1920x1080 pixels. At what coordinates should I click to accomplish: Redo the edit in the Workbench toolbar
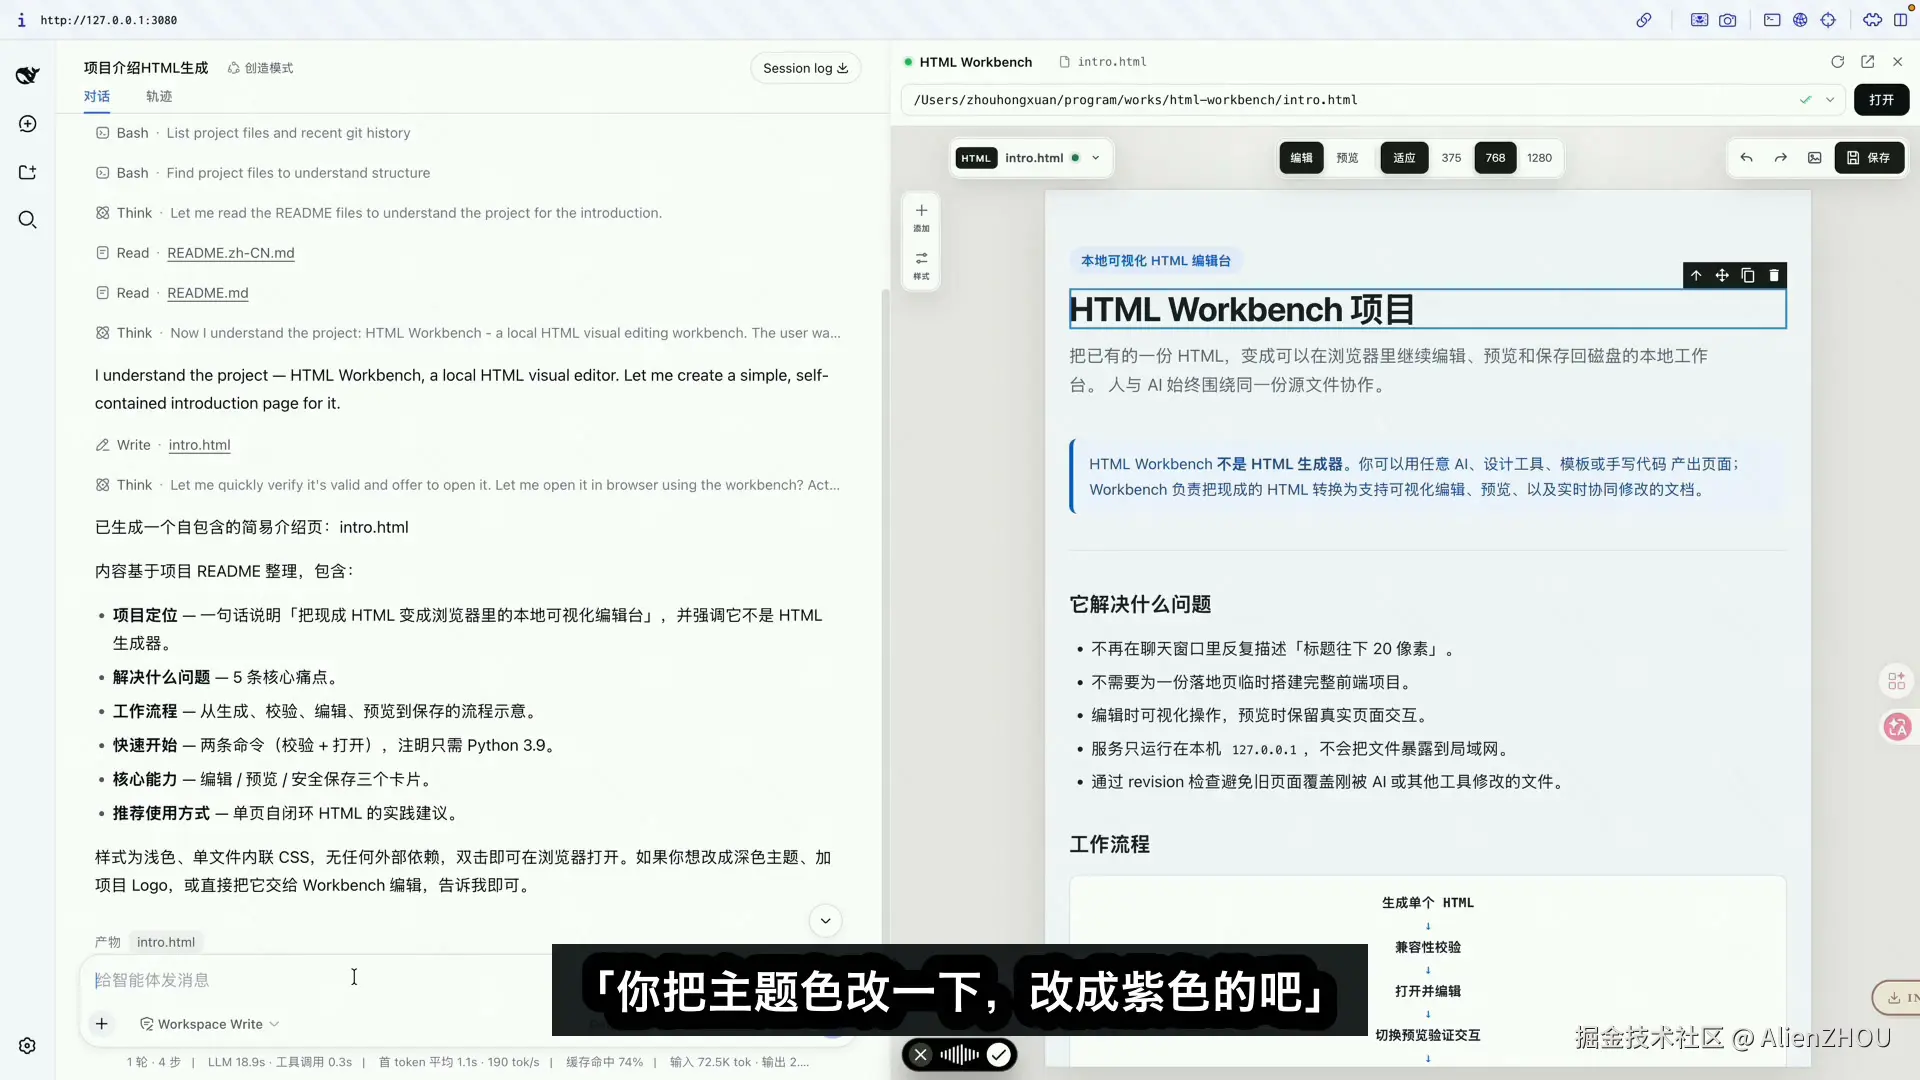tap(1781, 158)
